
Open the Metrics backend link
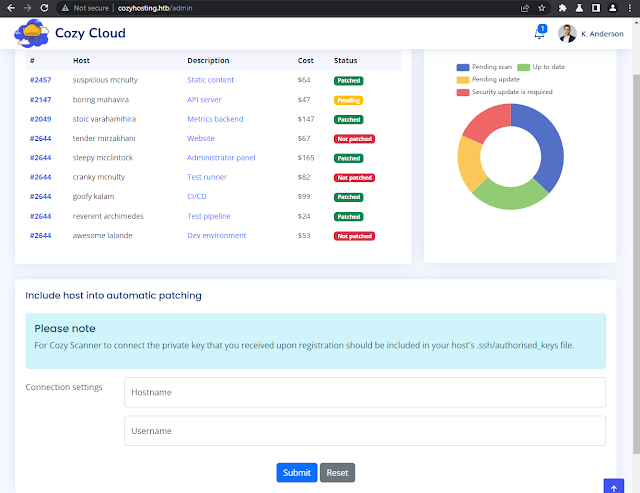pyautogui.click(x=215, y=119)
